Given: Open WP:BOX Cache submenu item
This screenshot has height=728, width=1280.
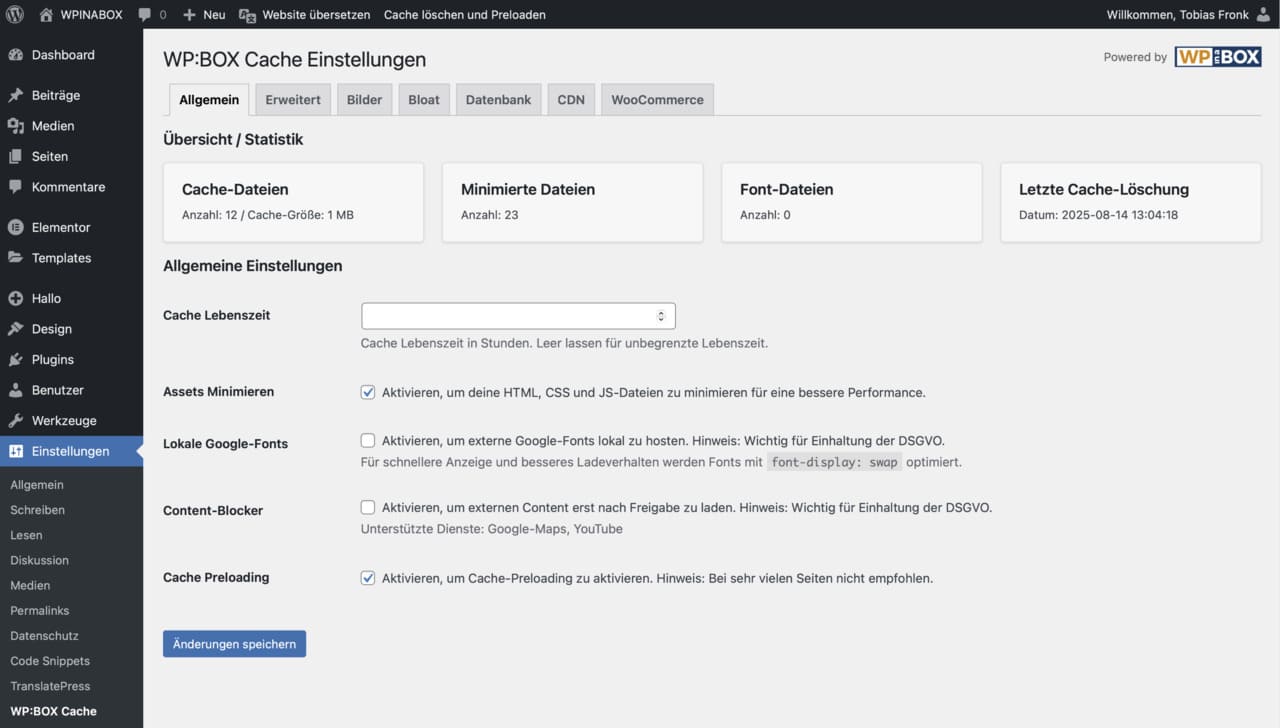Looking at the screenshot, I should 53,711.
